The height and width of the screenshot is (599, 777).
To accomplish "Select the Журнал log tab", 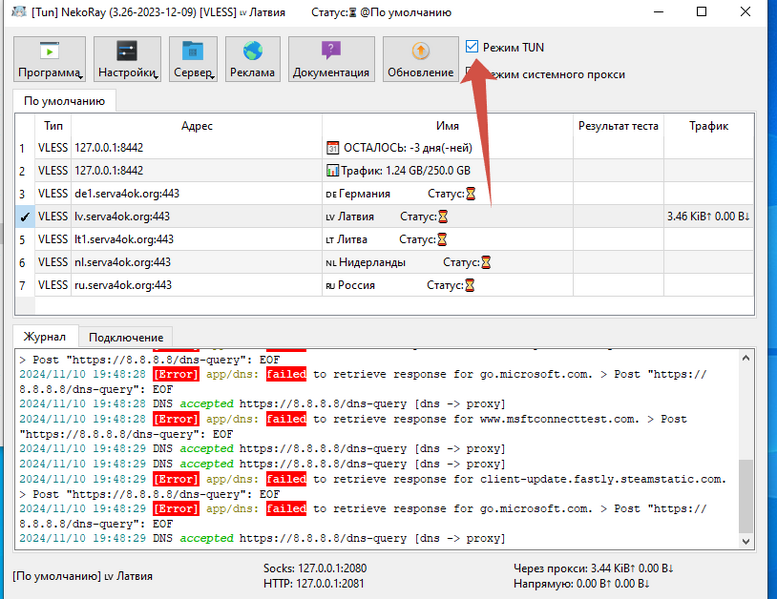I will pos(45,337).
